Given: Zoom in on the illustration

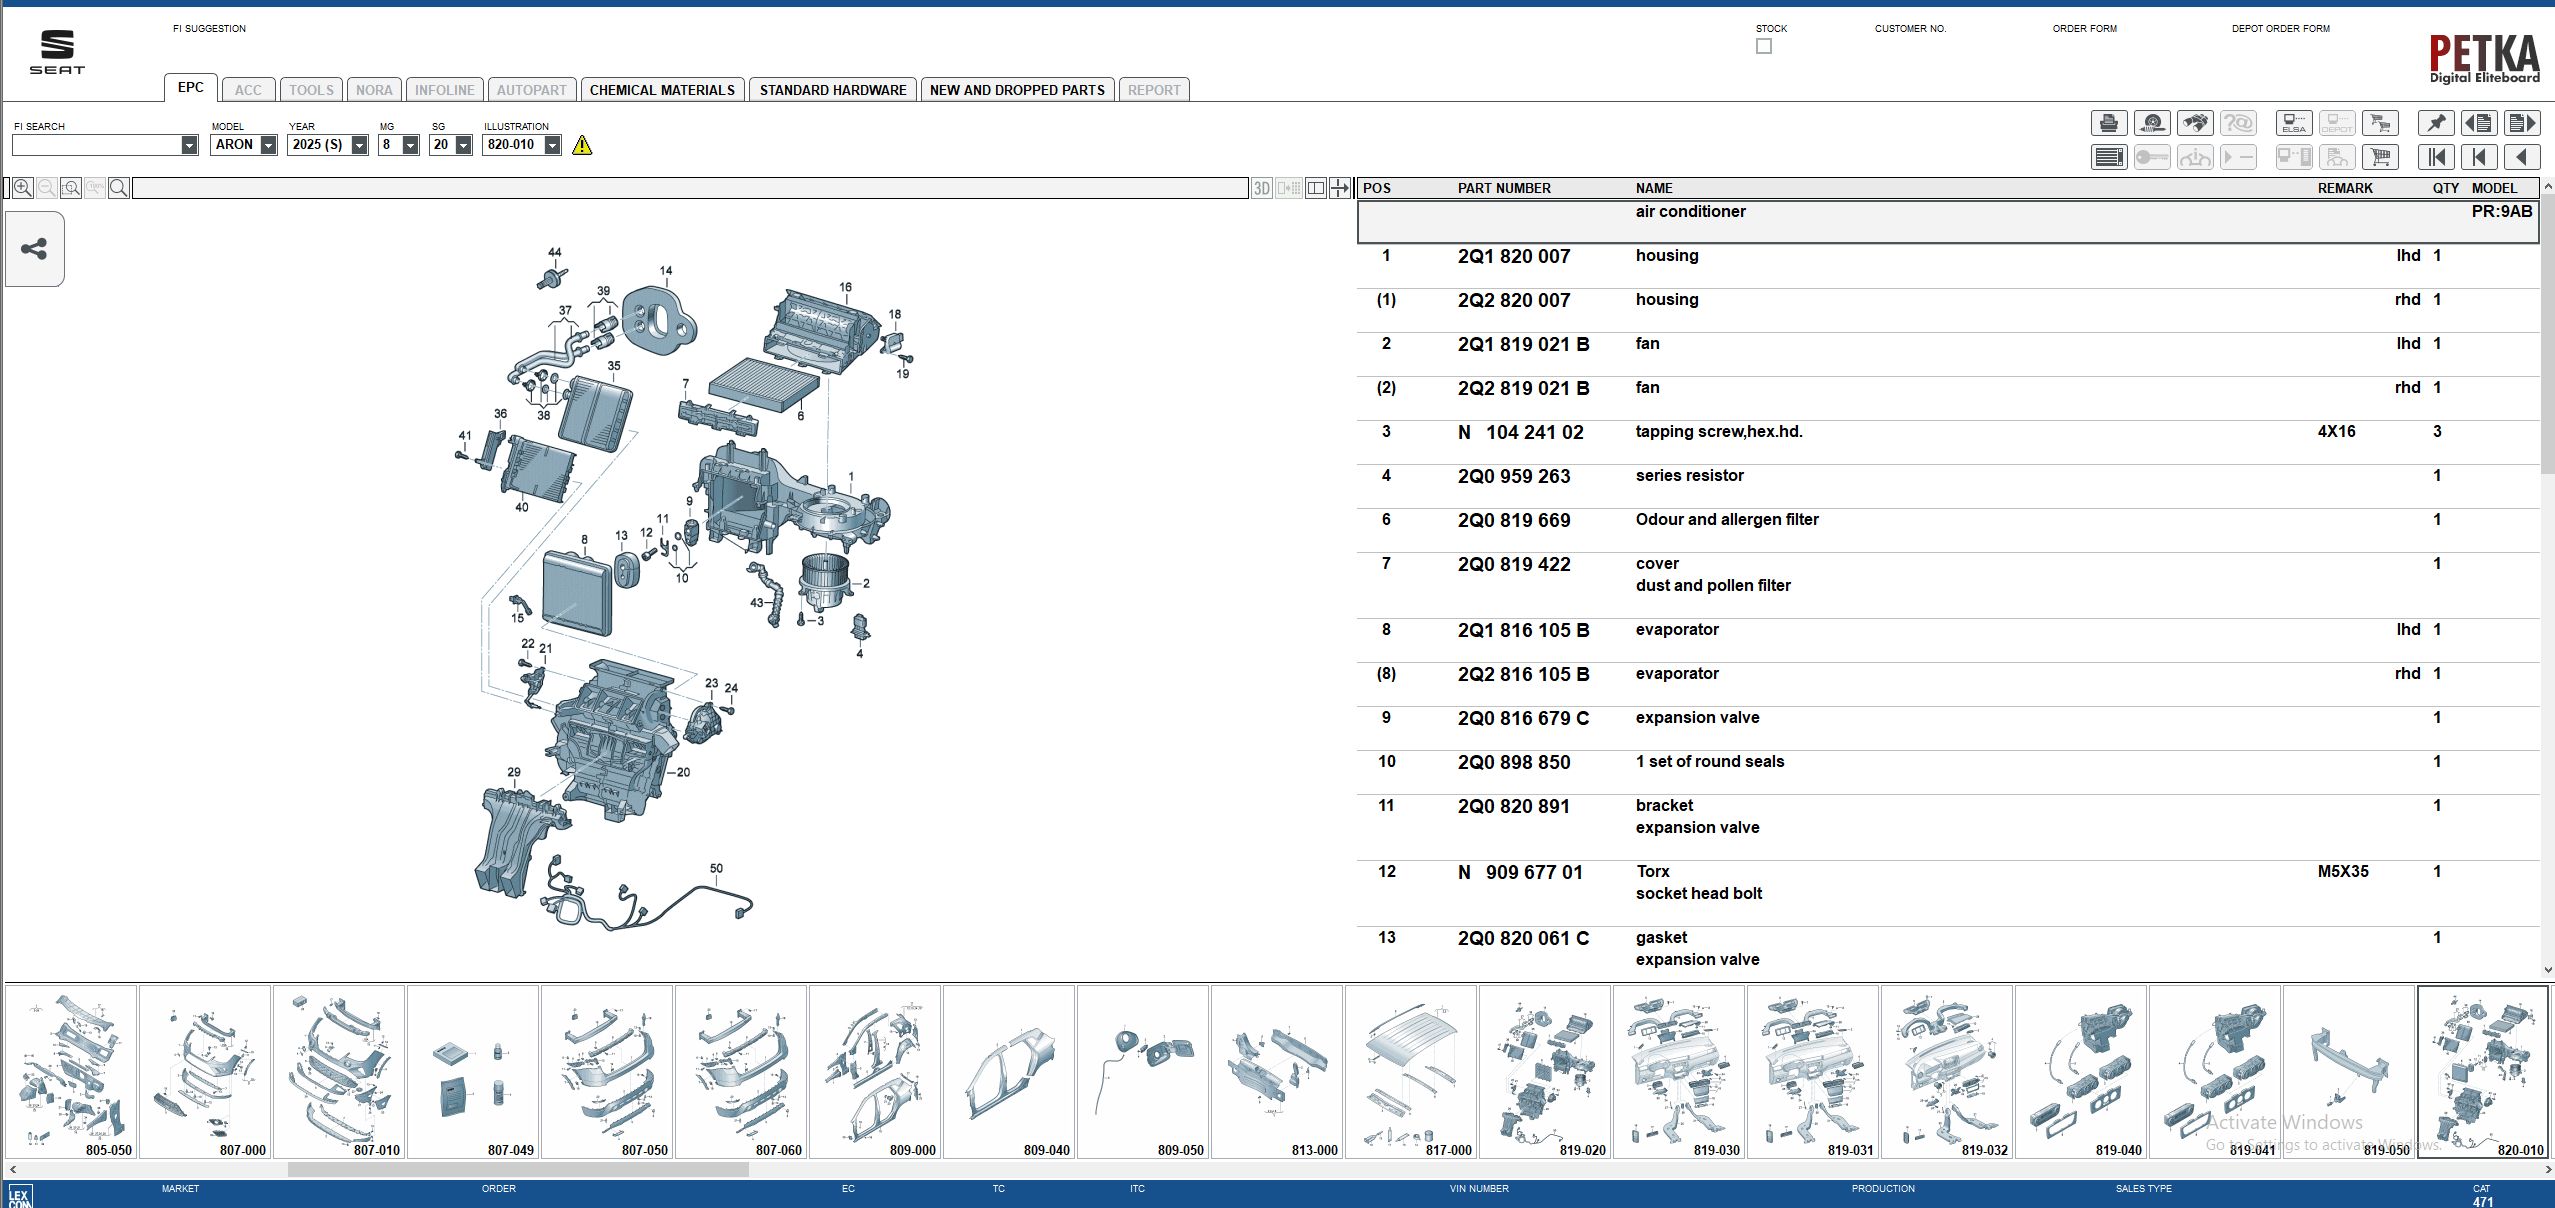Looking at the screenshot, I should [x=22, y=188].
